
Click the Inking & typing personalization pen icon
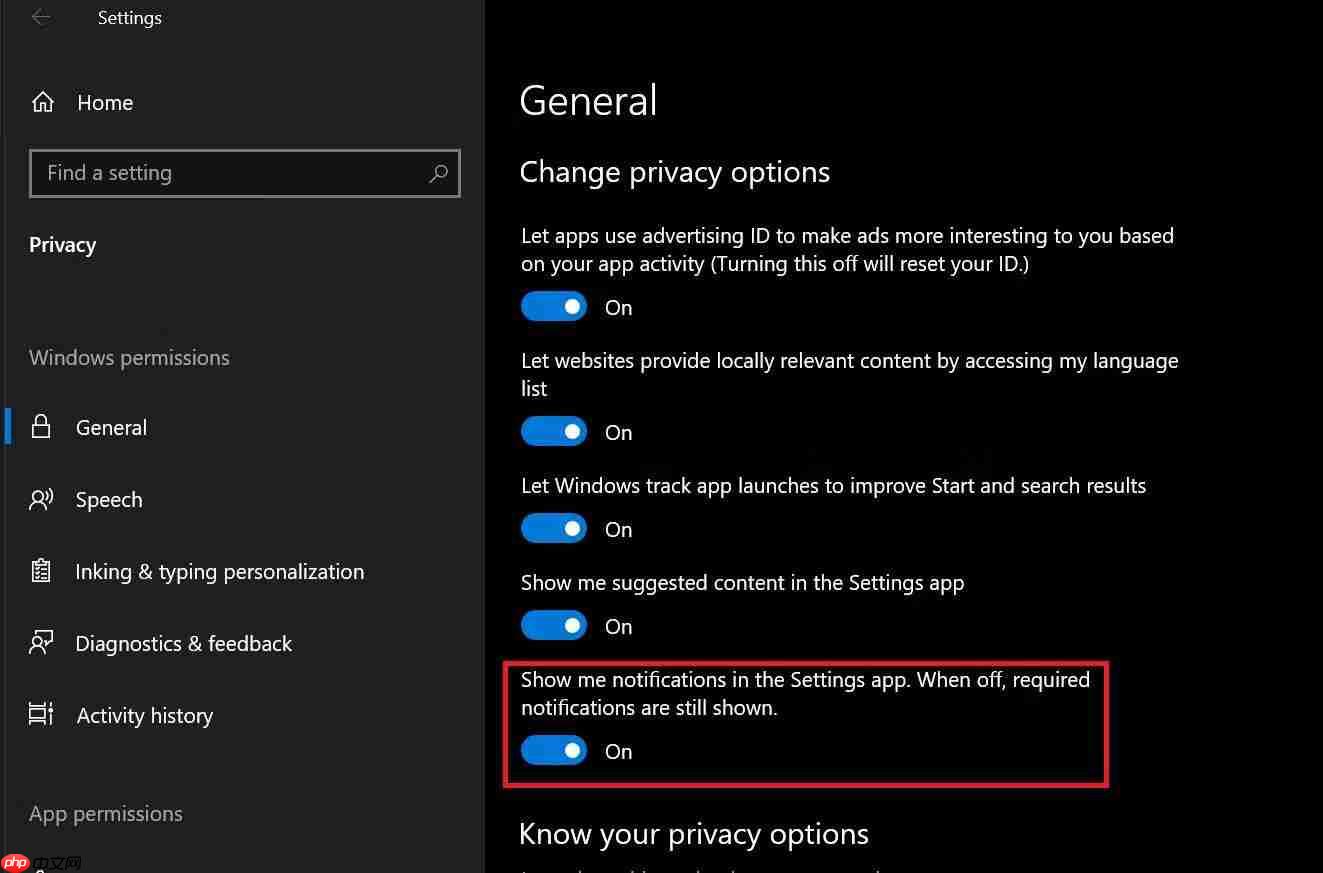click(41, 570)
